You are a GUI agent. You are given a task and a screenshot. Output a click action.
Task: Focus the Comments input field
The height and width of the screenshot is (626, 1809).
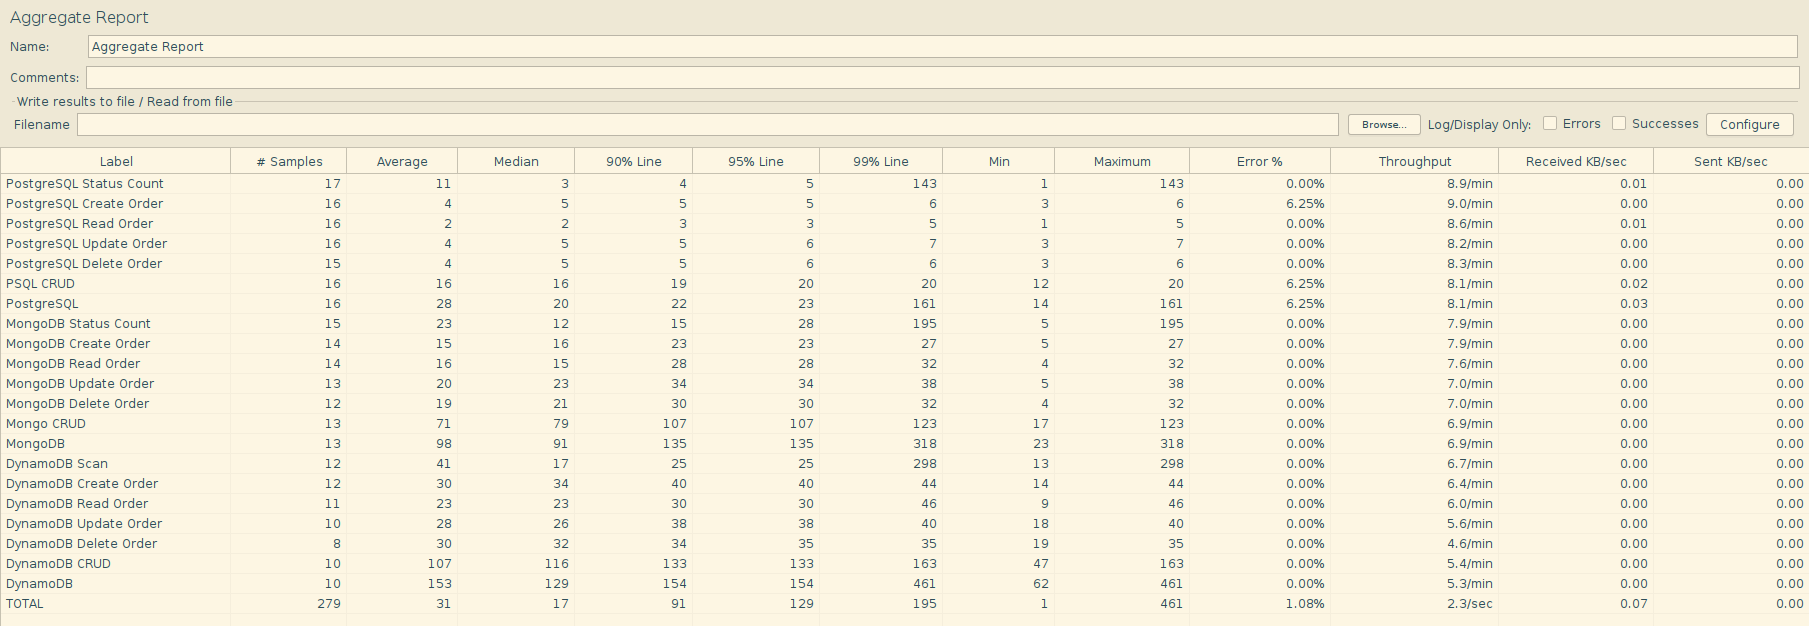(x=942, y=77)
